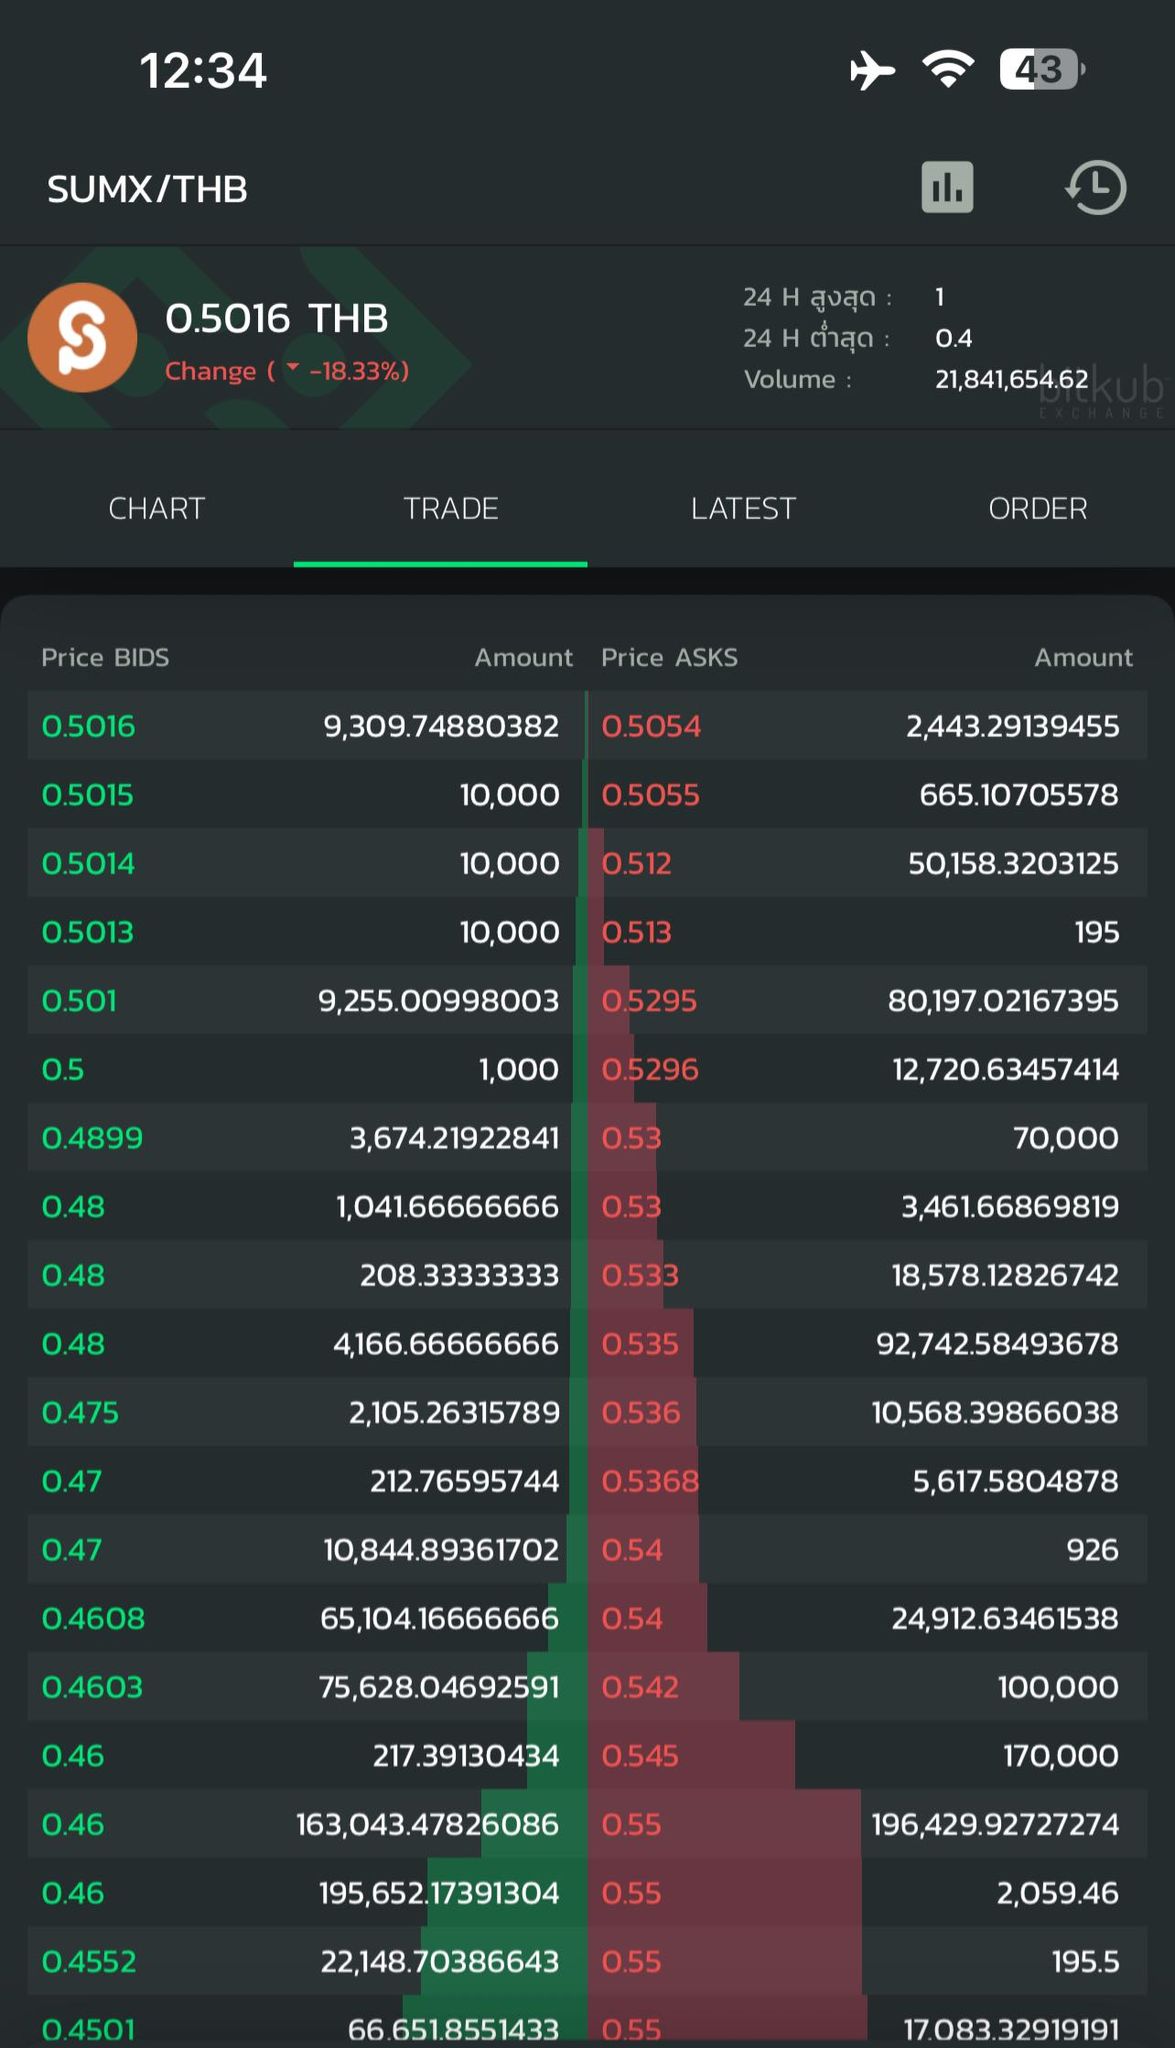Select ask price 0.513

click(x=636, y=932)
